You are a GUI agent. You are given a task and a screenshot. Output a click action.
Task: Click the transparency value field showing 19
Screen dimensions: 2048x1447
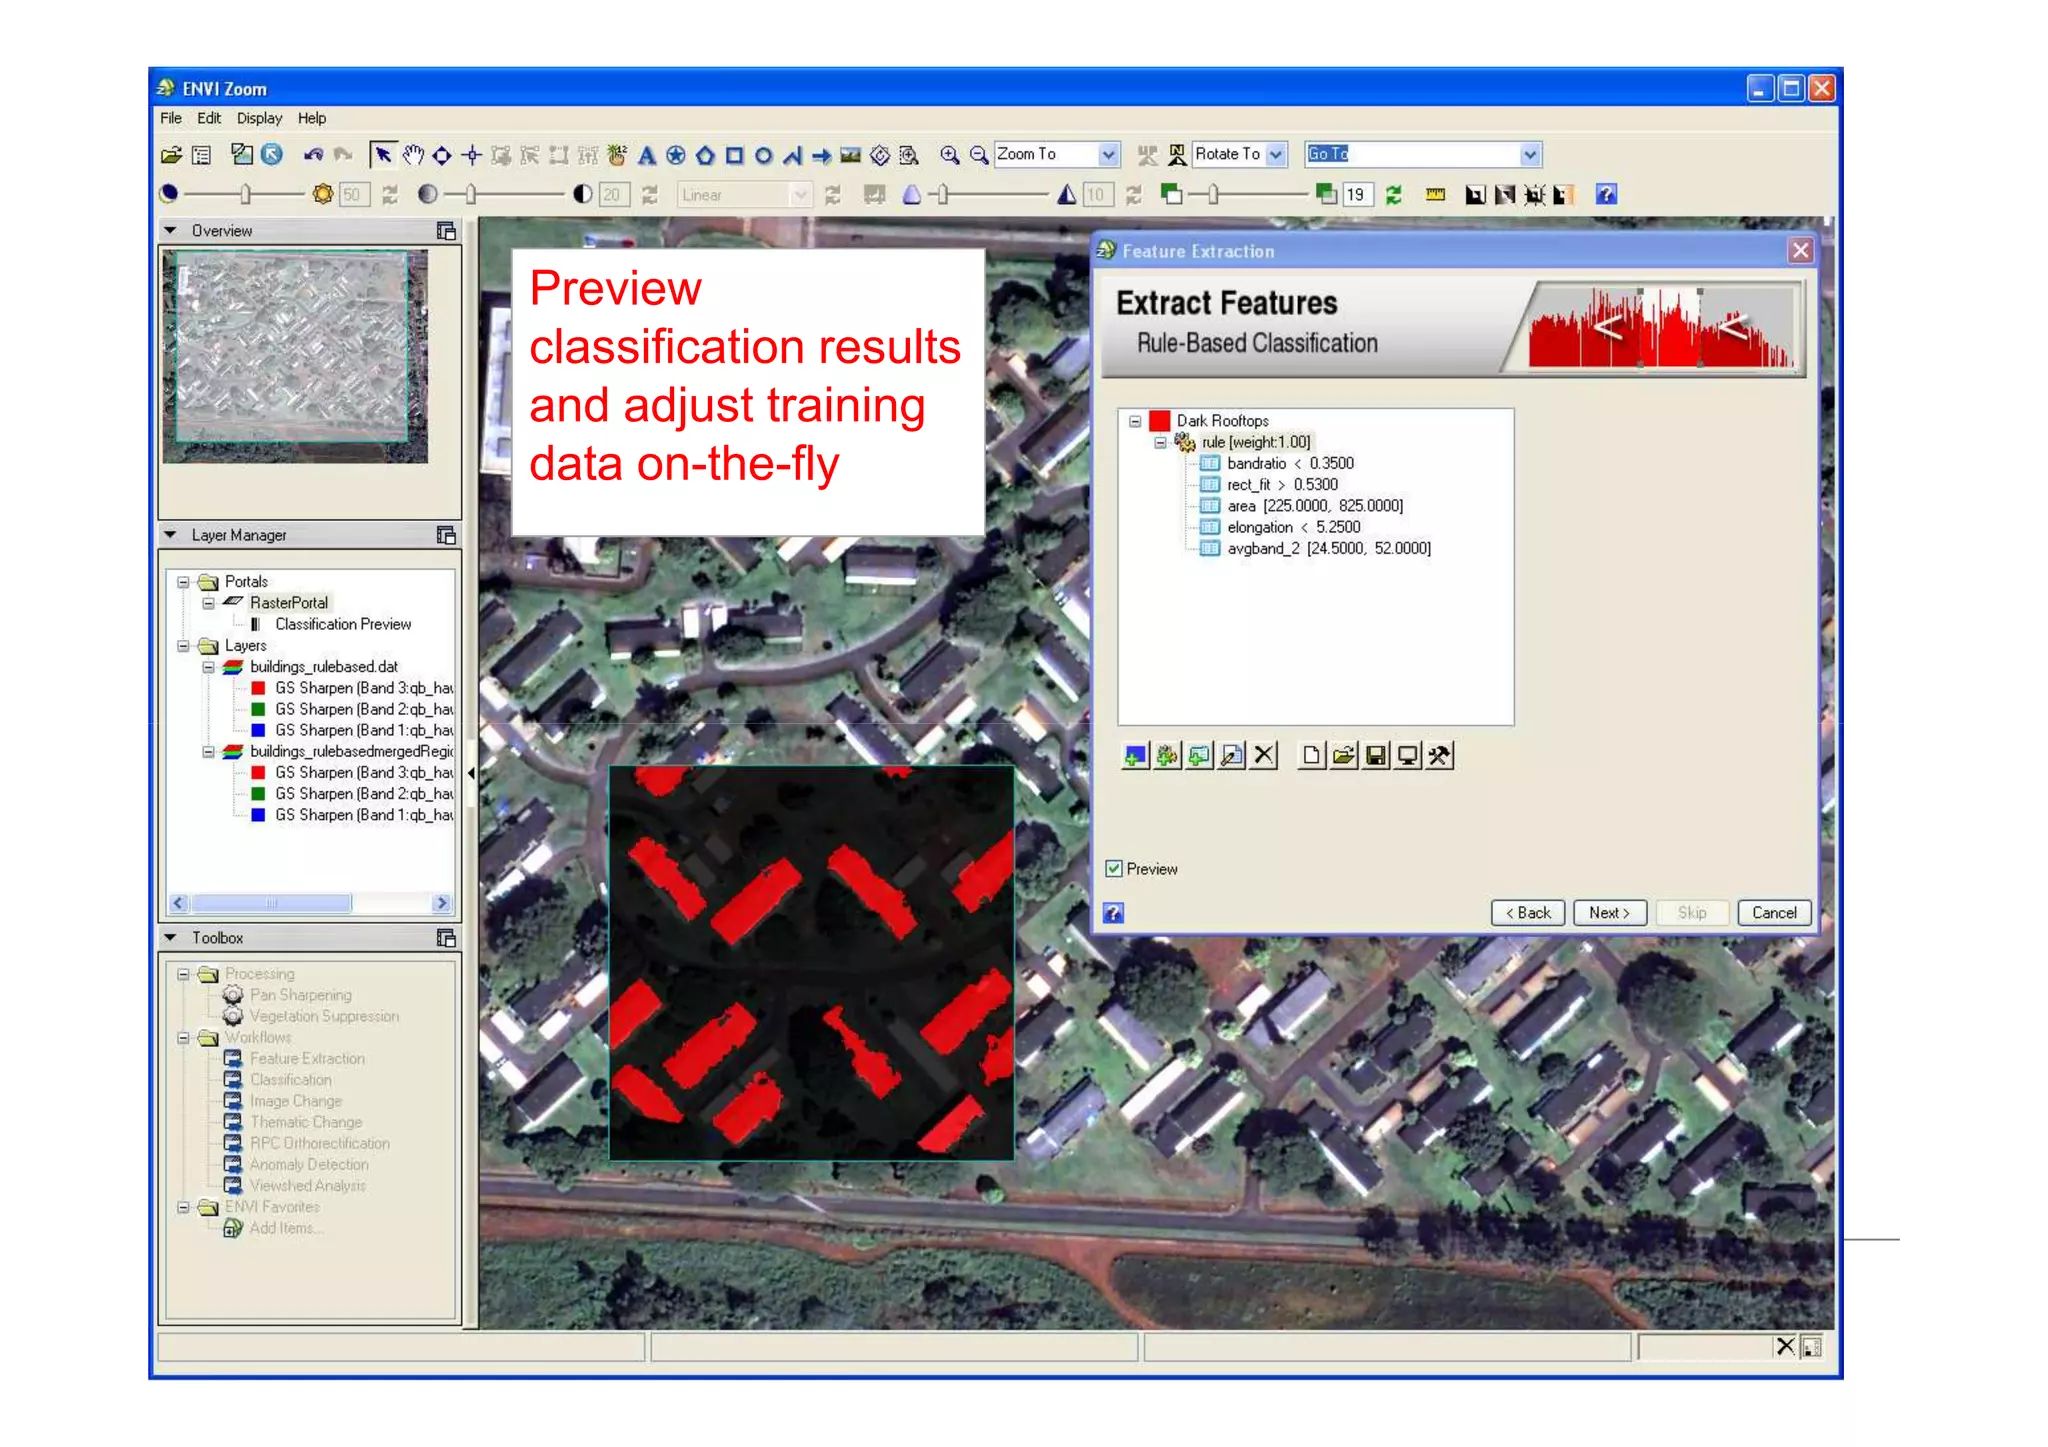pos(1356,195)
